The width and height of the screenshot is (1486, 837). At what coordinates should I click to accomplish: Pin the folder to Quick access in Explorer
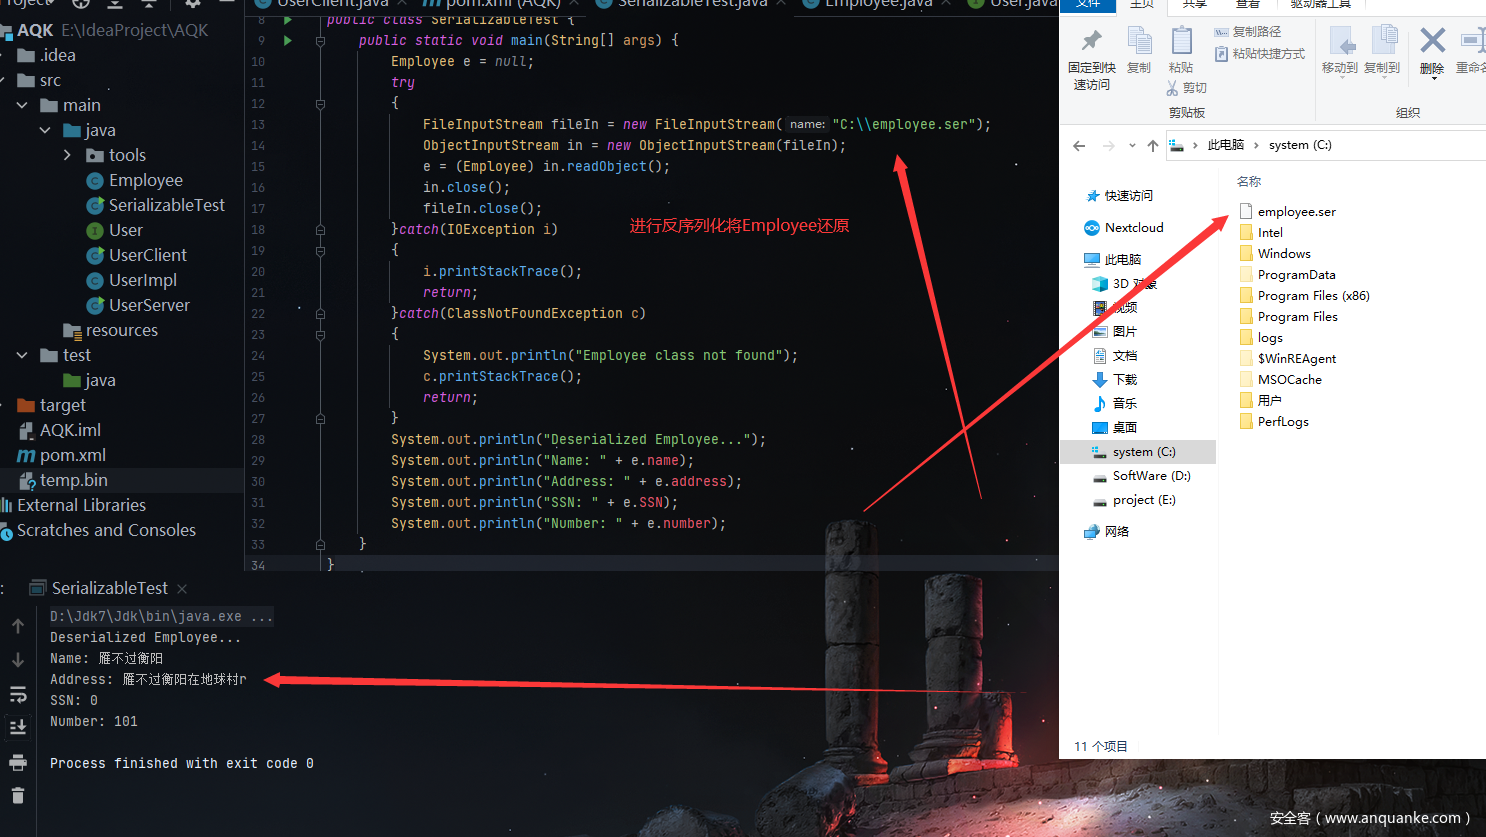[1092, 59]
